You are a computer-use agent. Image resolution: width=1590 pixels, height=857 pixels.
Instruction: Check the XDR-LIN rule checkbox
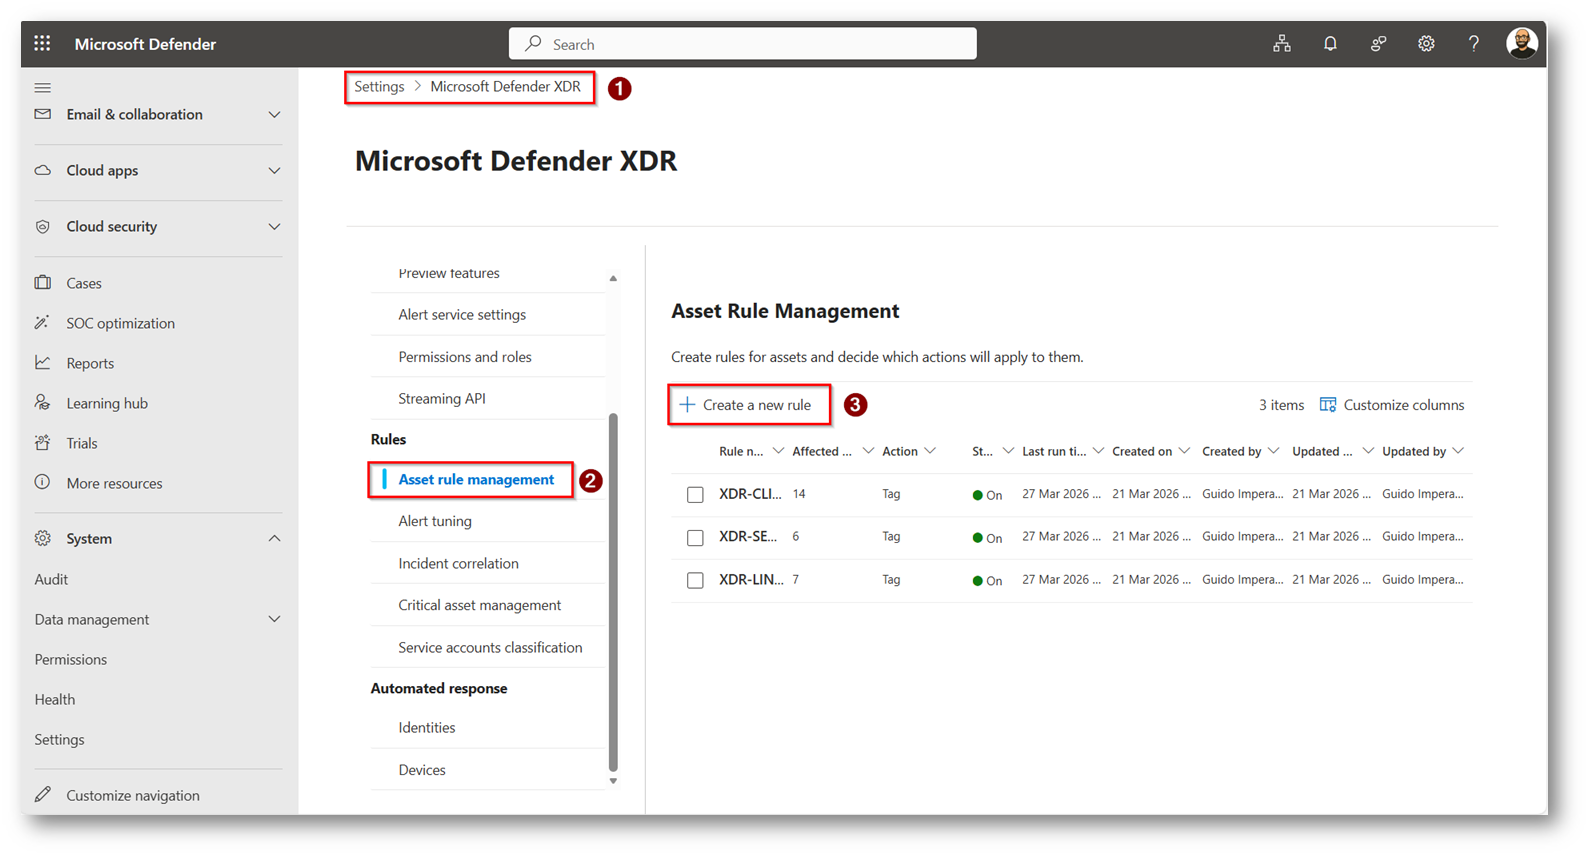click(695, 580)
